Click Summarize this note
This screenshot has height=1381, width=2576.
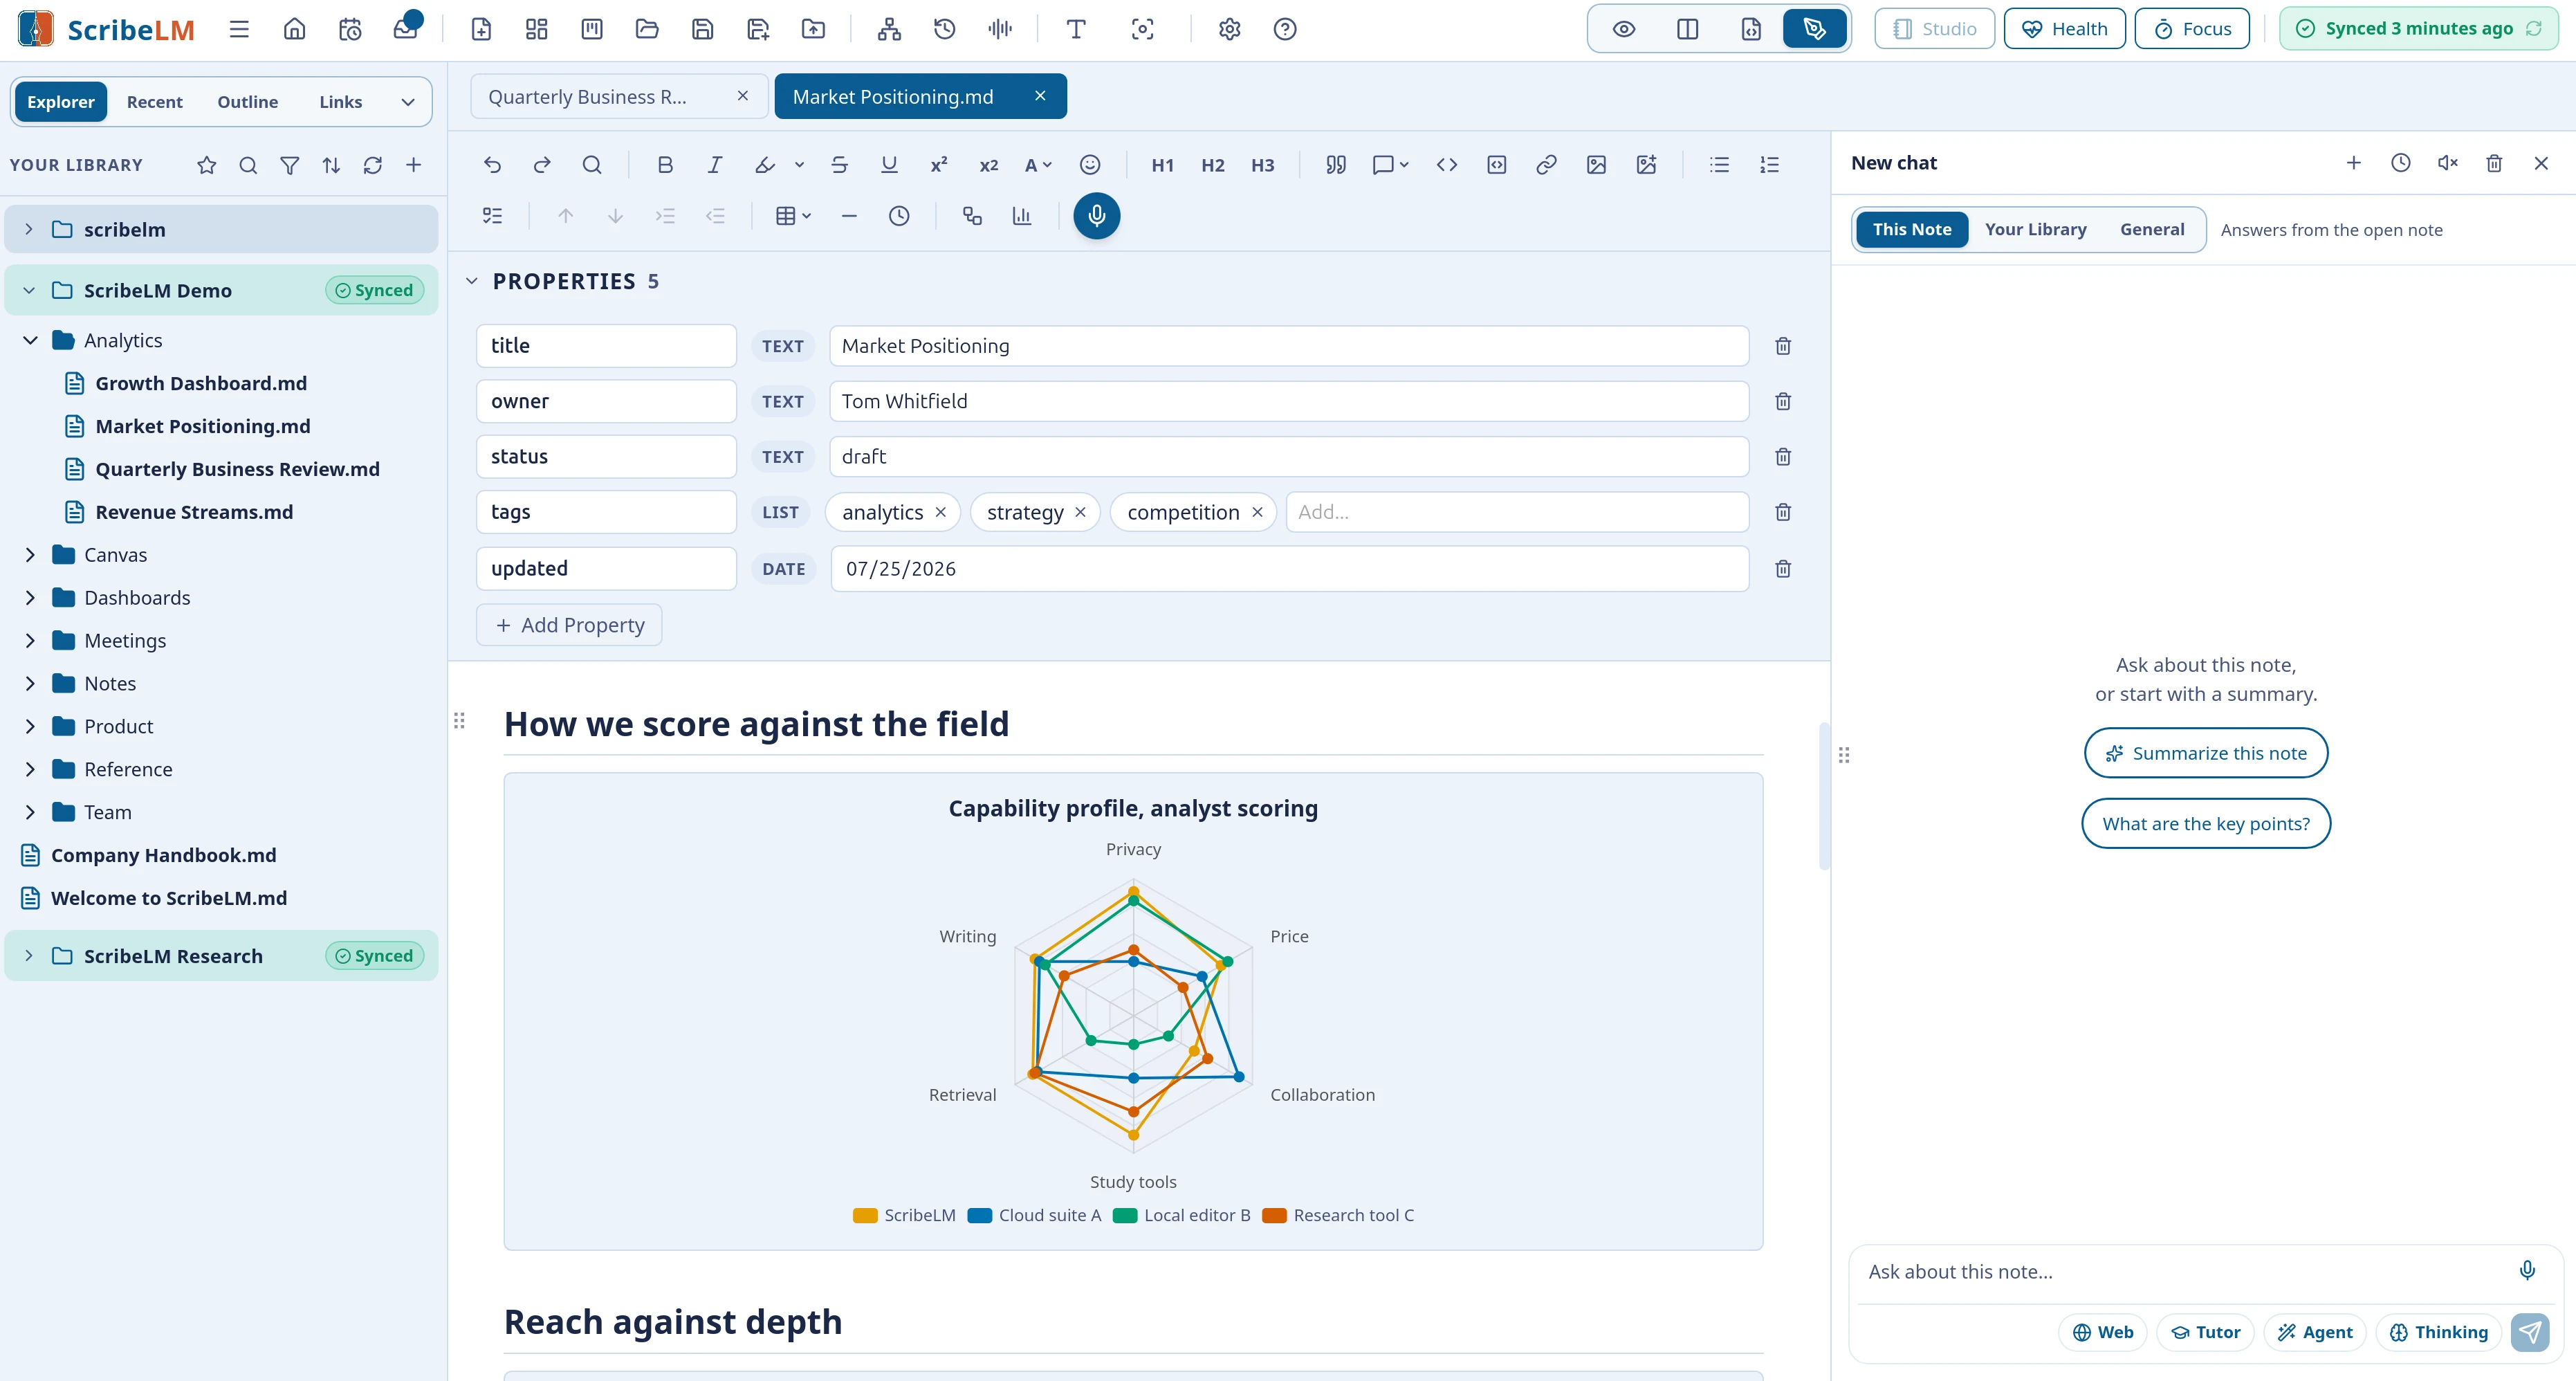[x=2206, y=753]
